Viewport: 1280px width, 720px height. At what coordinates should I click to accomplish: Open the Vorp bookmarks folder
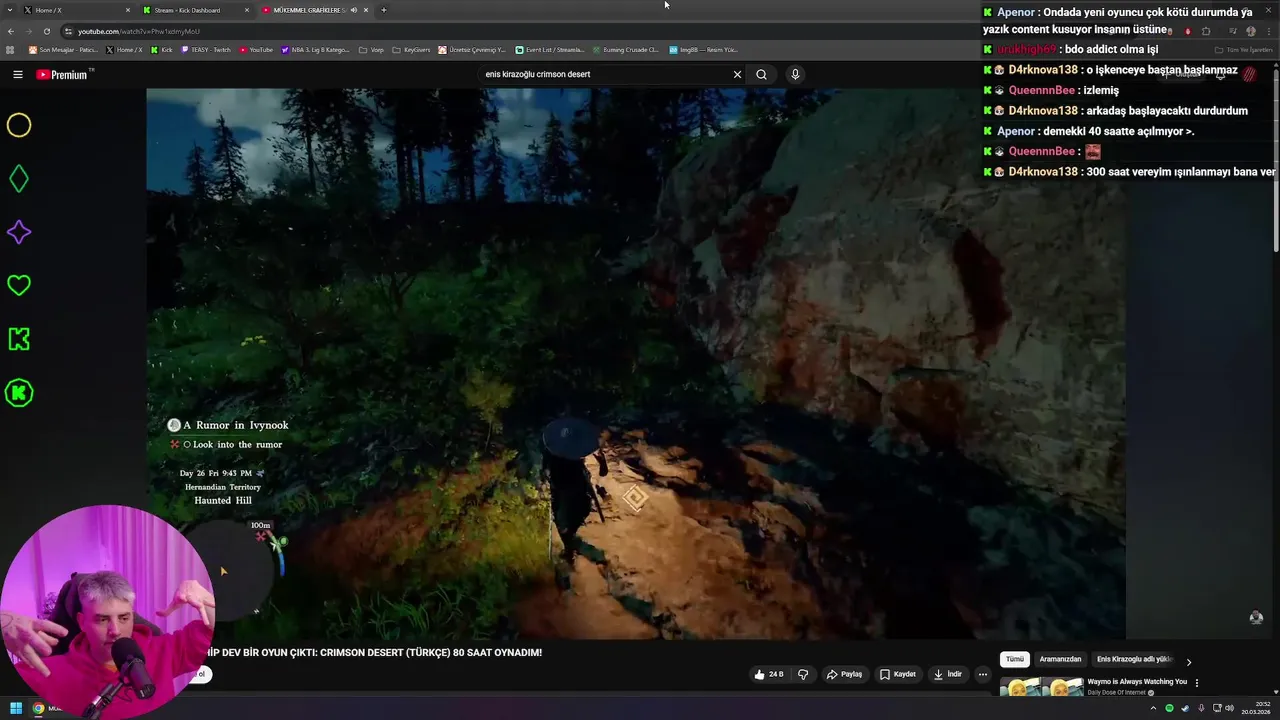pos(371,49)
